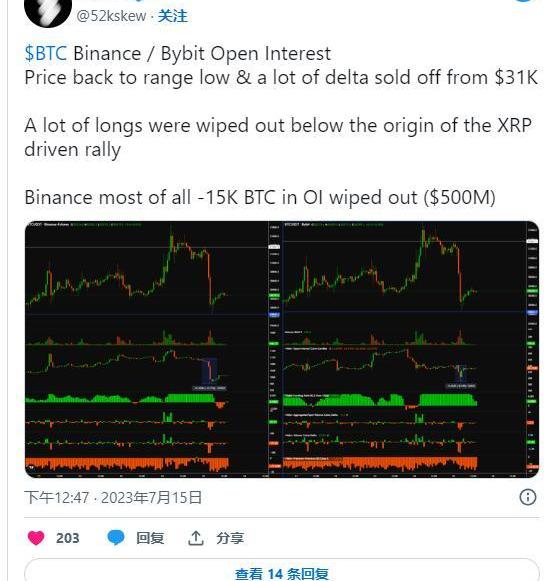Open the right Bybit chart panel
Viewport: 554px width, 581px height.
405,349
